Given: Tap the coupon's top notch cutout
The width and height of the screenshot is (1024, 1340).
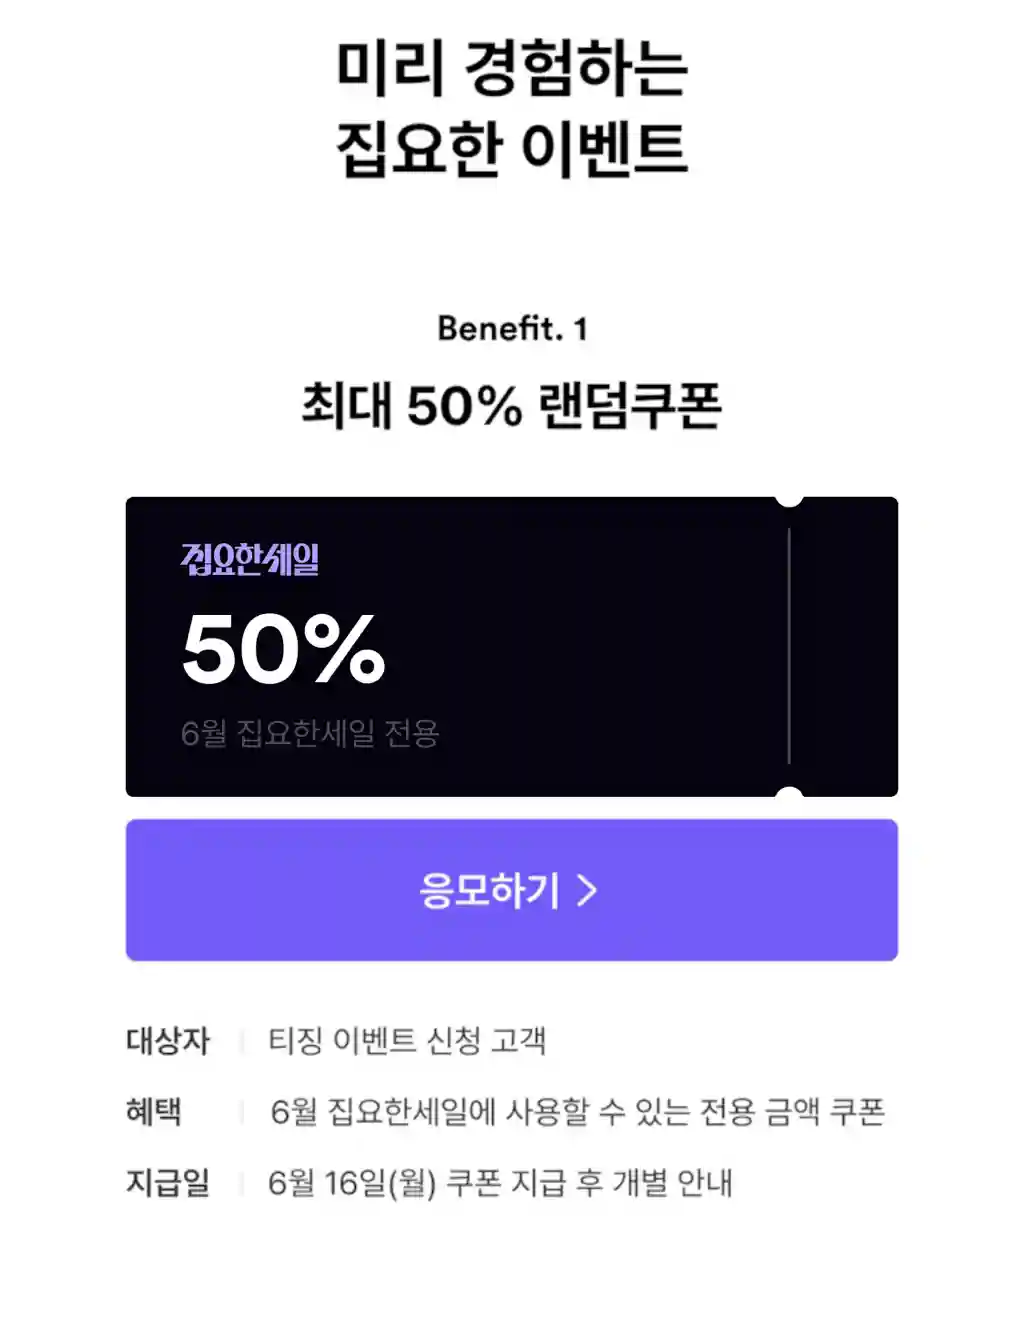Looking at the screenshot, I should [789, 499].
